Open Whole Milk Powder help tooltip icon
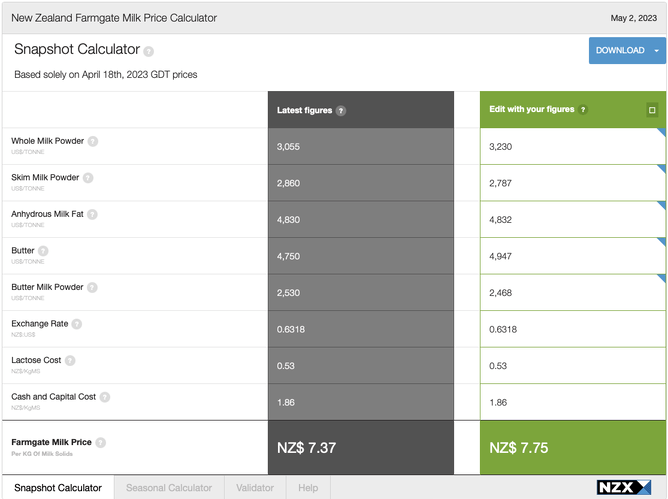Image resolution: width=668 pixels, height=499 pixels. pyautogui.click(x=93, y=142)
